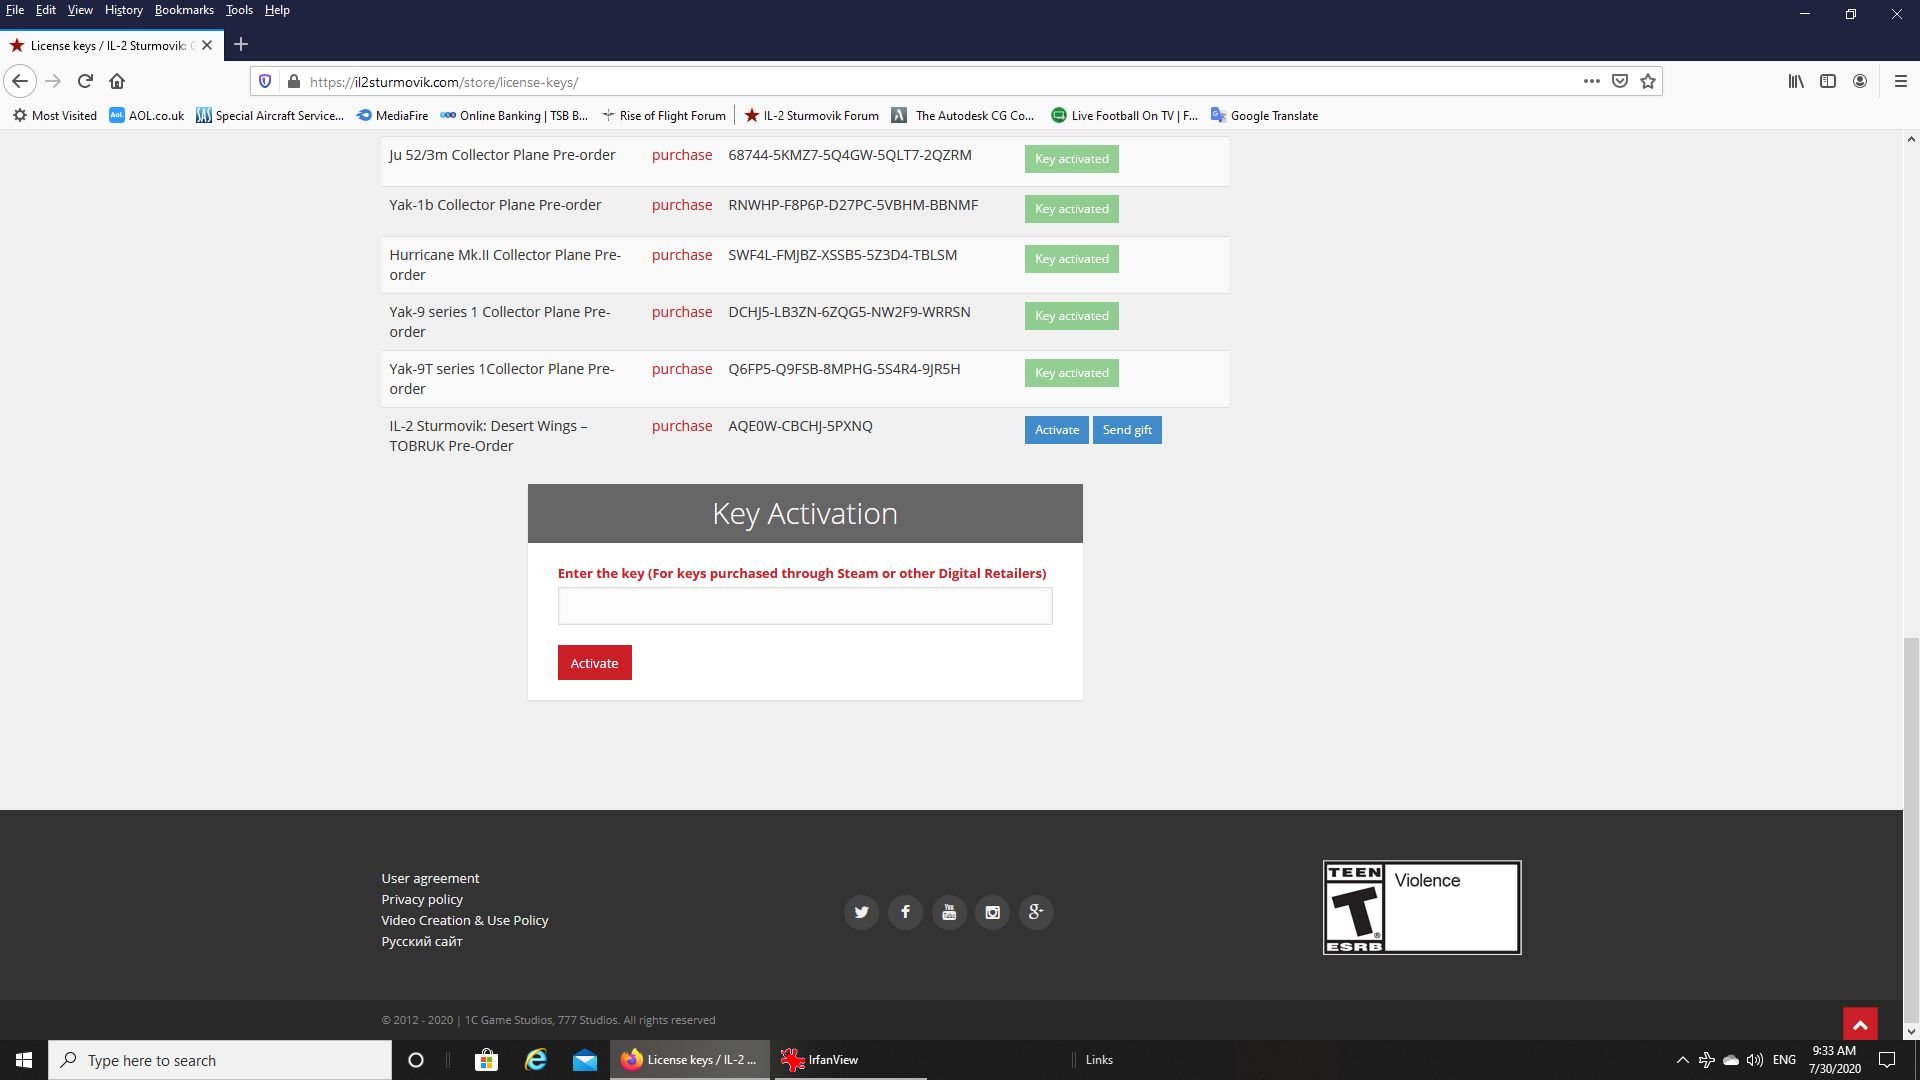Open the Google Plus social icon
This screenshot has width=1920, height=1080.
coord(1036,912)
